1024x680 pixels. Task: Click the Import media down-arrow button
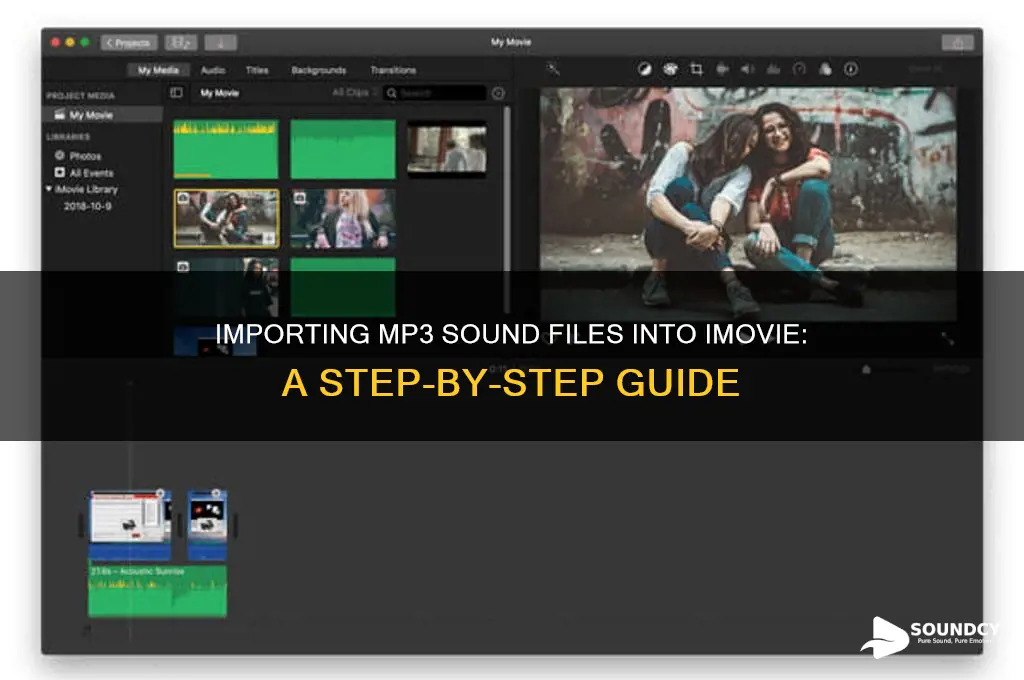coord(220,43)
